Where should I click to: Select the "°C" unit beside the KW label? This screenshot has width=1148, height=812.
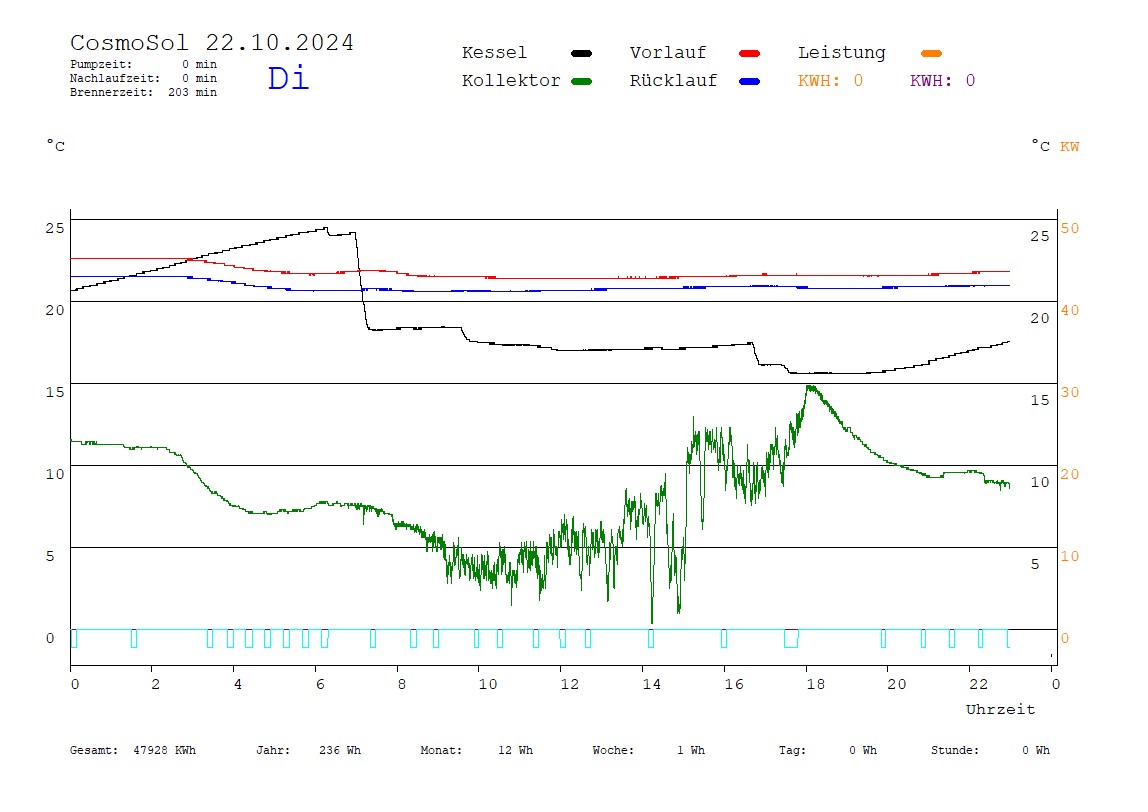(x=1040, y=145)
